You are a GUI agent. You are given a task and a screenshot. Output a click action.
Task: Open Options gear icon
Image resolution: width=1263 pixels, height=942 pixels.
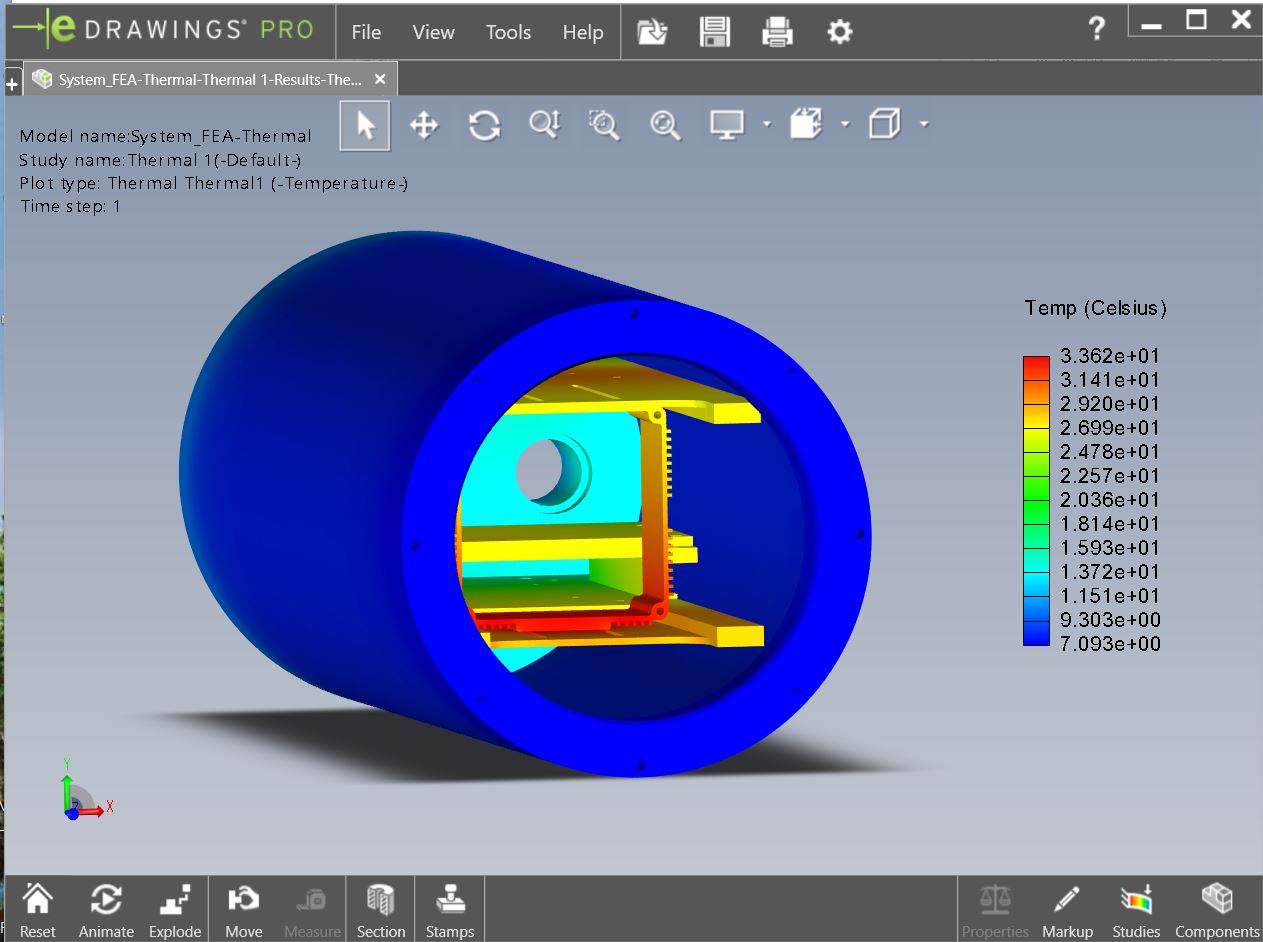[839, 32]
